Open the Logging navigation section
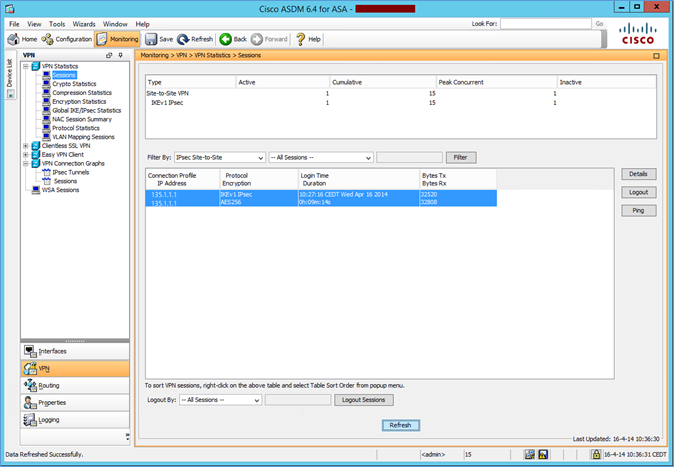The width and height of the screenshot is (674, 467). coord(75,420)
